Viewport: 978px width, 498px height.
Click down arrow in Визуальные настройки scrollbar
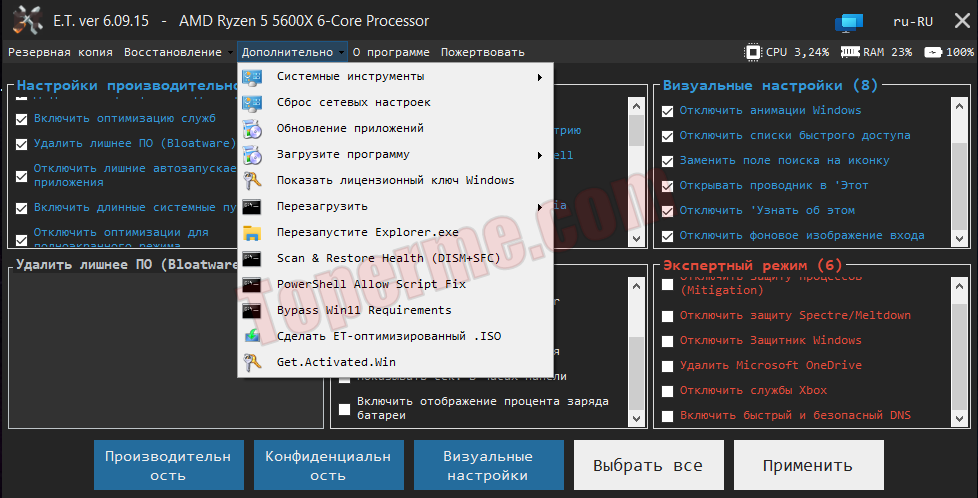click(x=959, y=238)
